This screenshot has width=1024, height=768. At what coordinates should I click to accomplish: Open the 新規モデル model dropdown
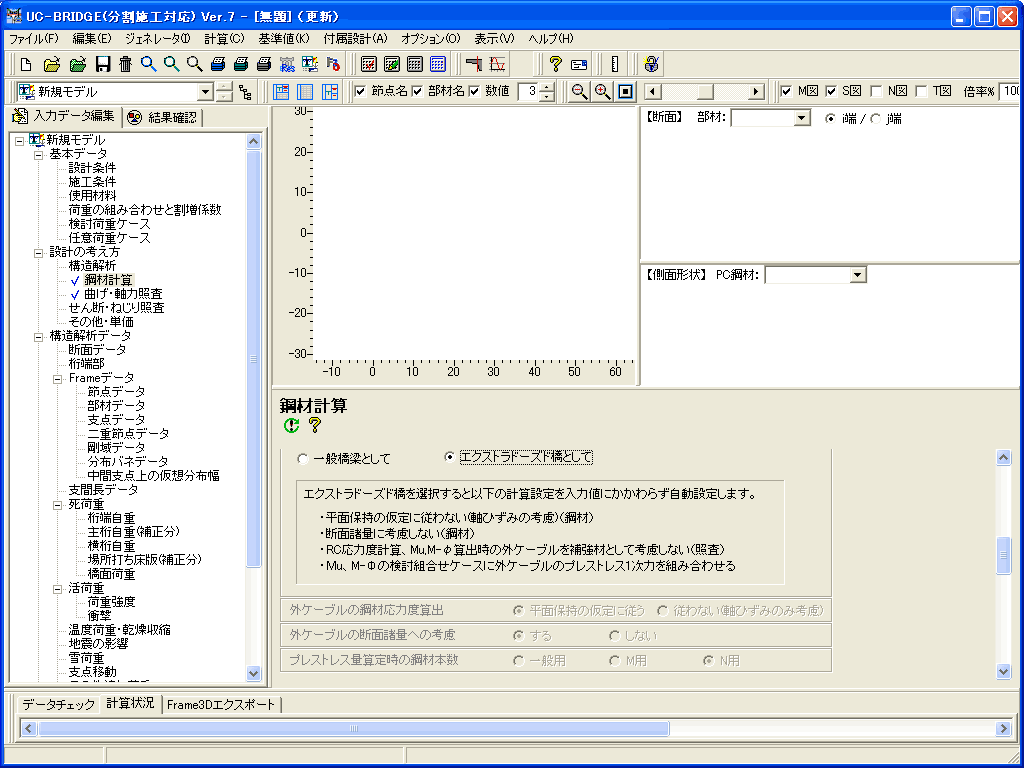[205, 92]
